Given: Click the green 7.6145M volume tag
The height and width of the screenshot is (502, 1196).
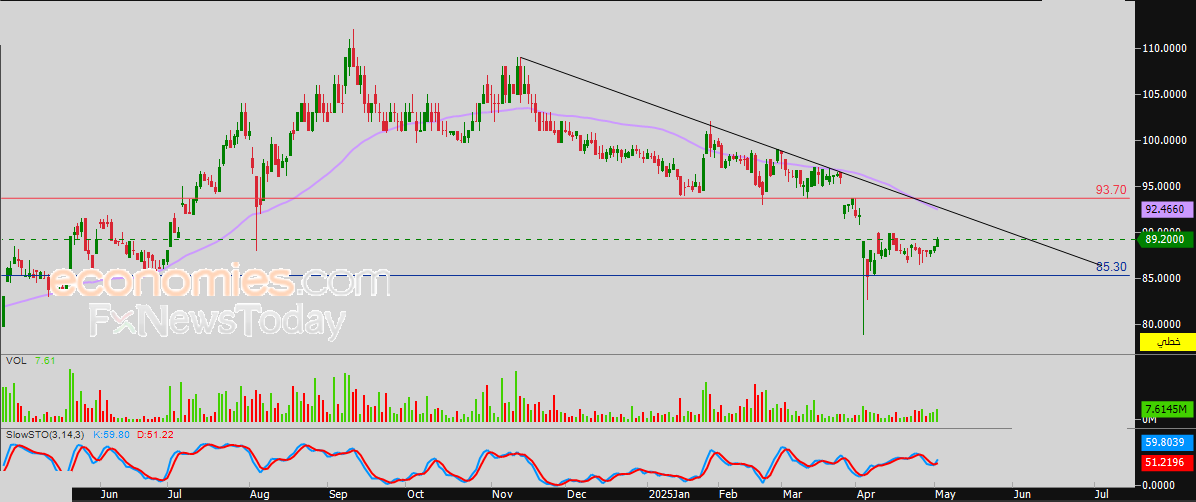Looking at the screenshot, I should point(1165,410).
